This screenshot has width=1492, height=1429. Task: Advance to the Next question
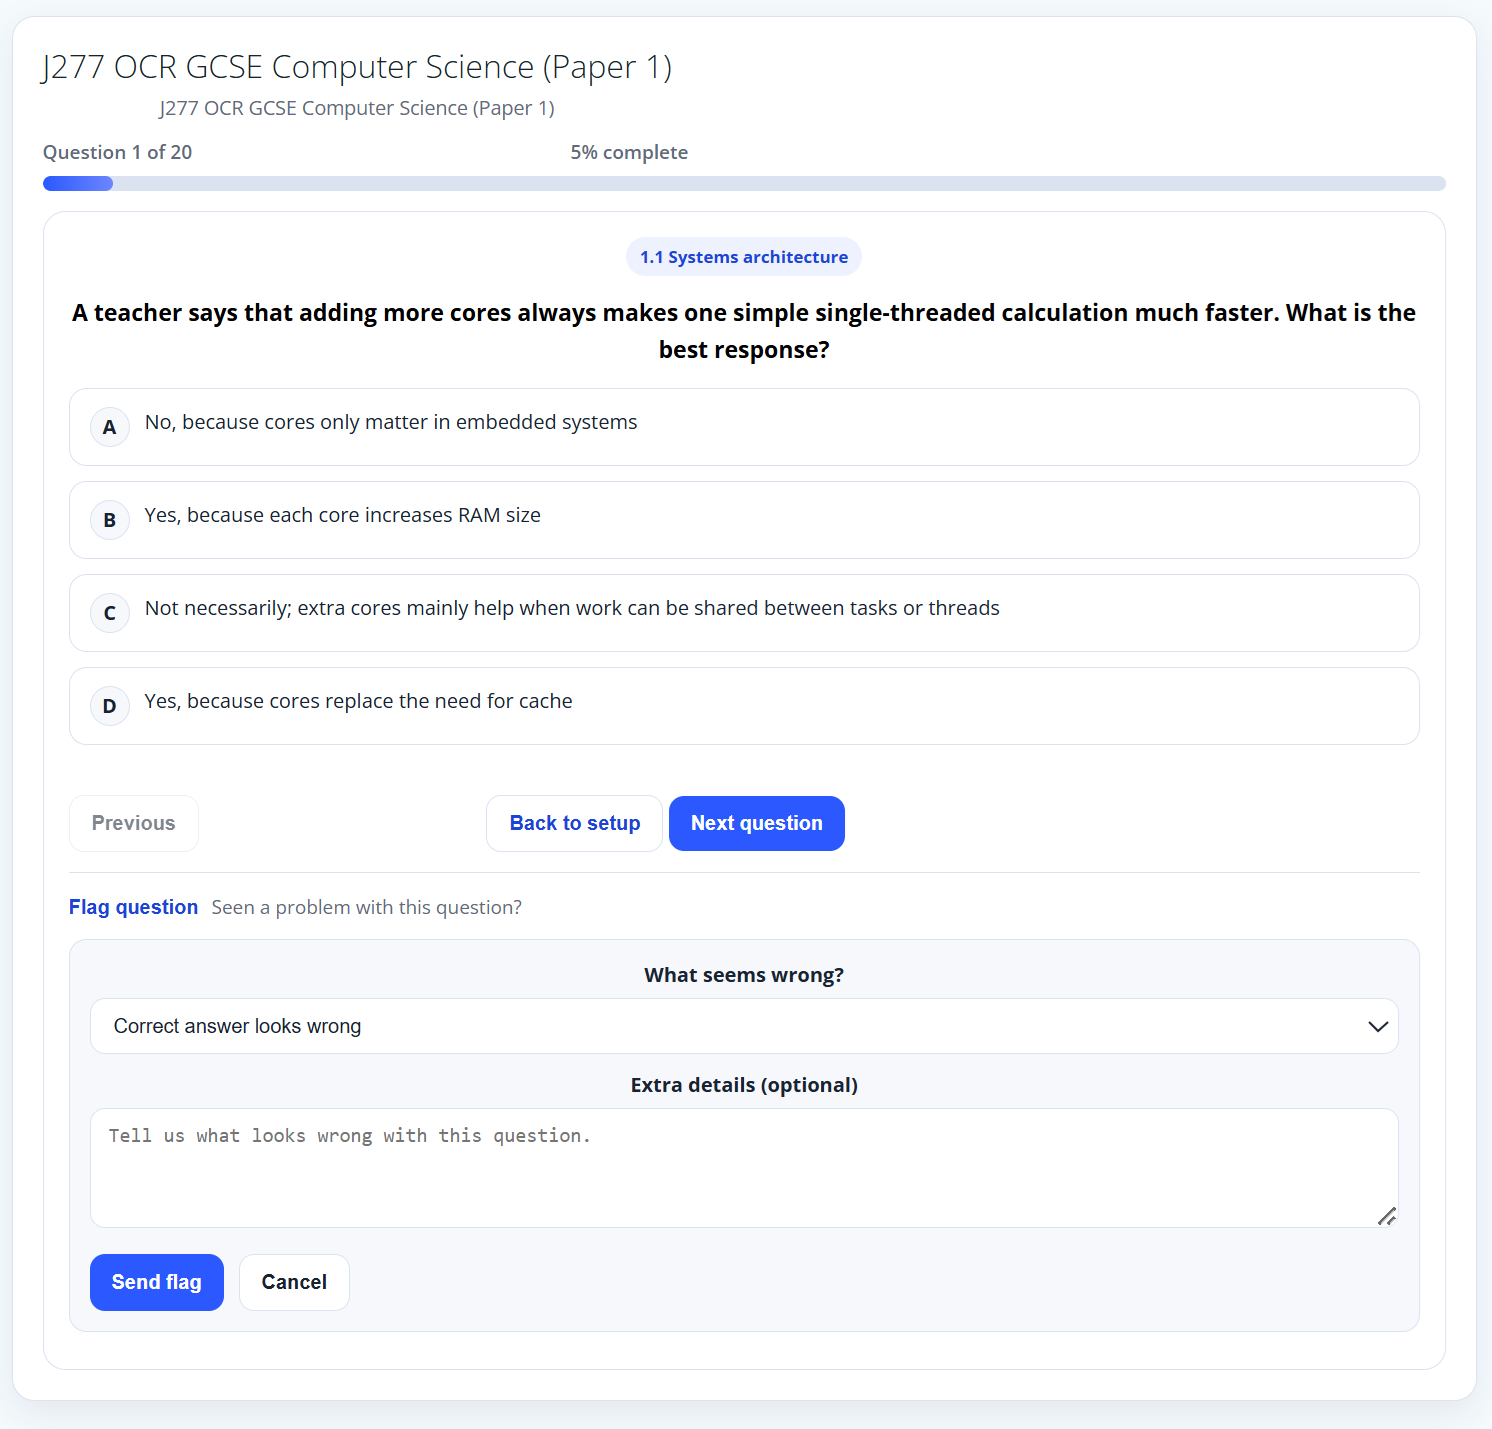(757, 823)
